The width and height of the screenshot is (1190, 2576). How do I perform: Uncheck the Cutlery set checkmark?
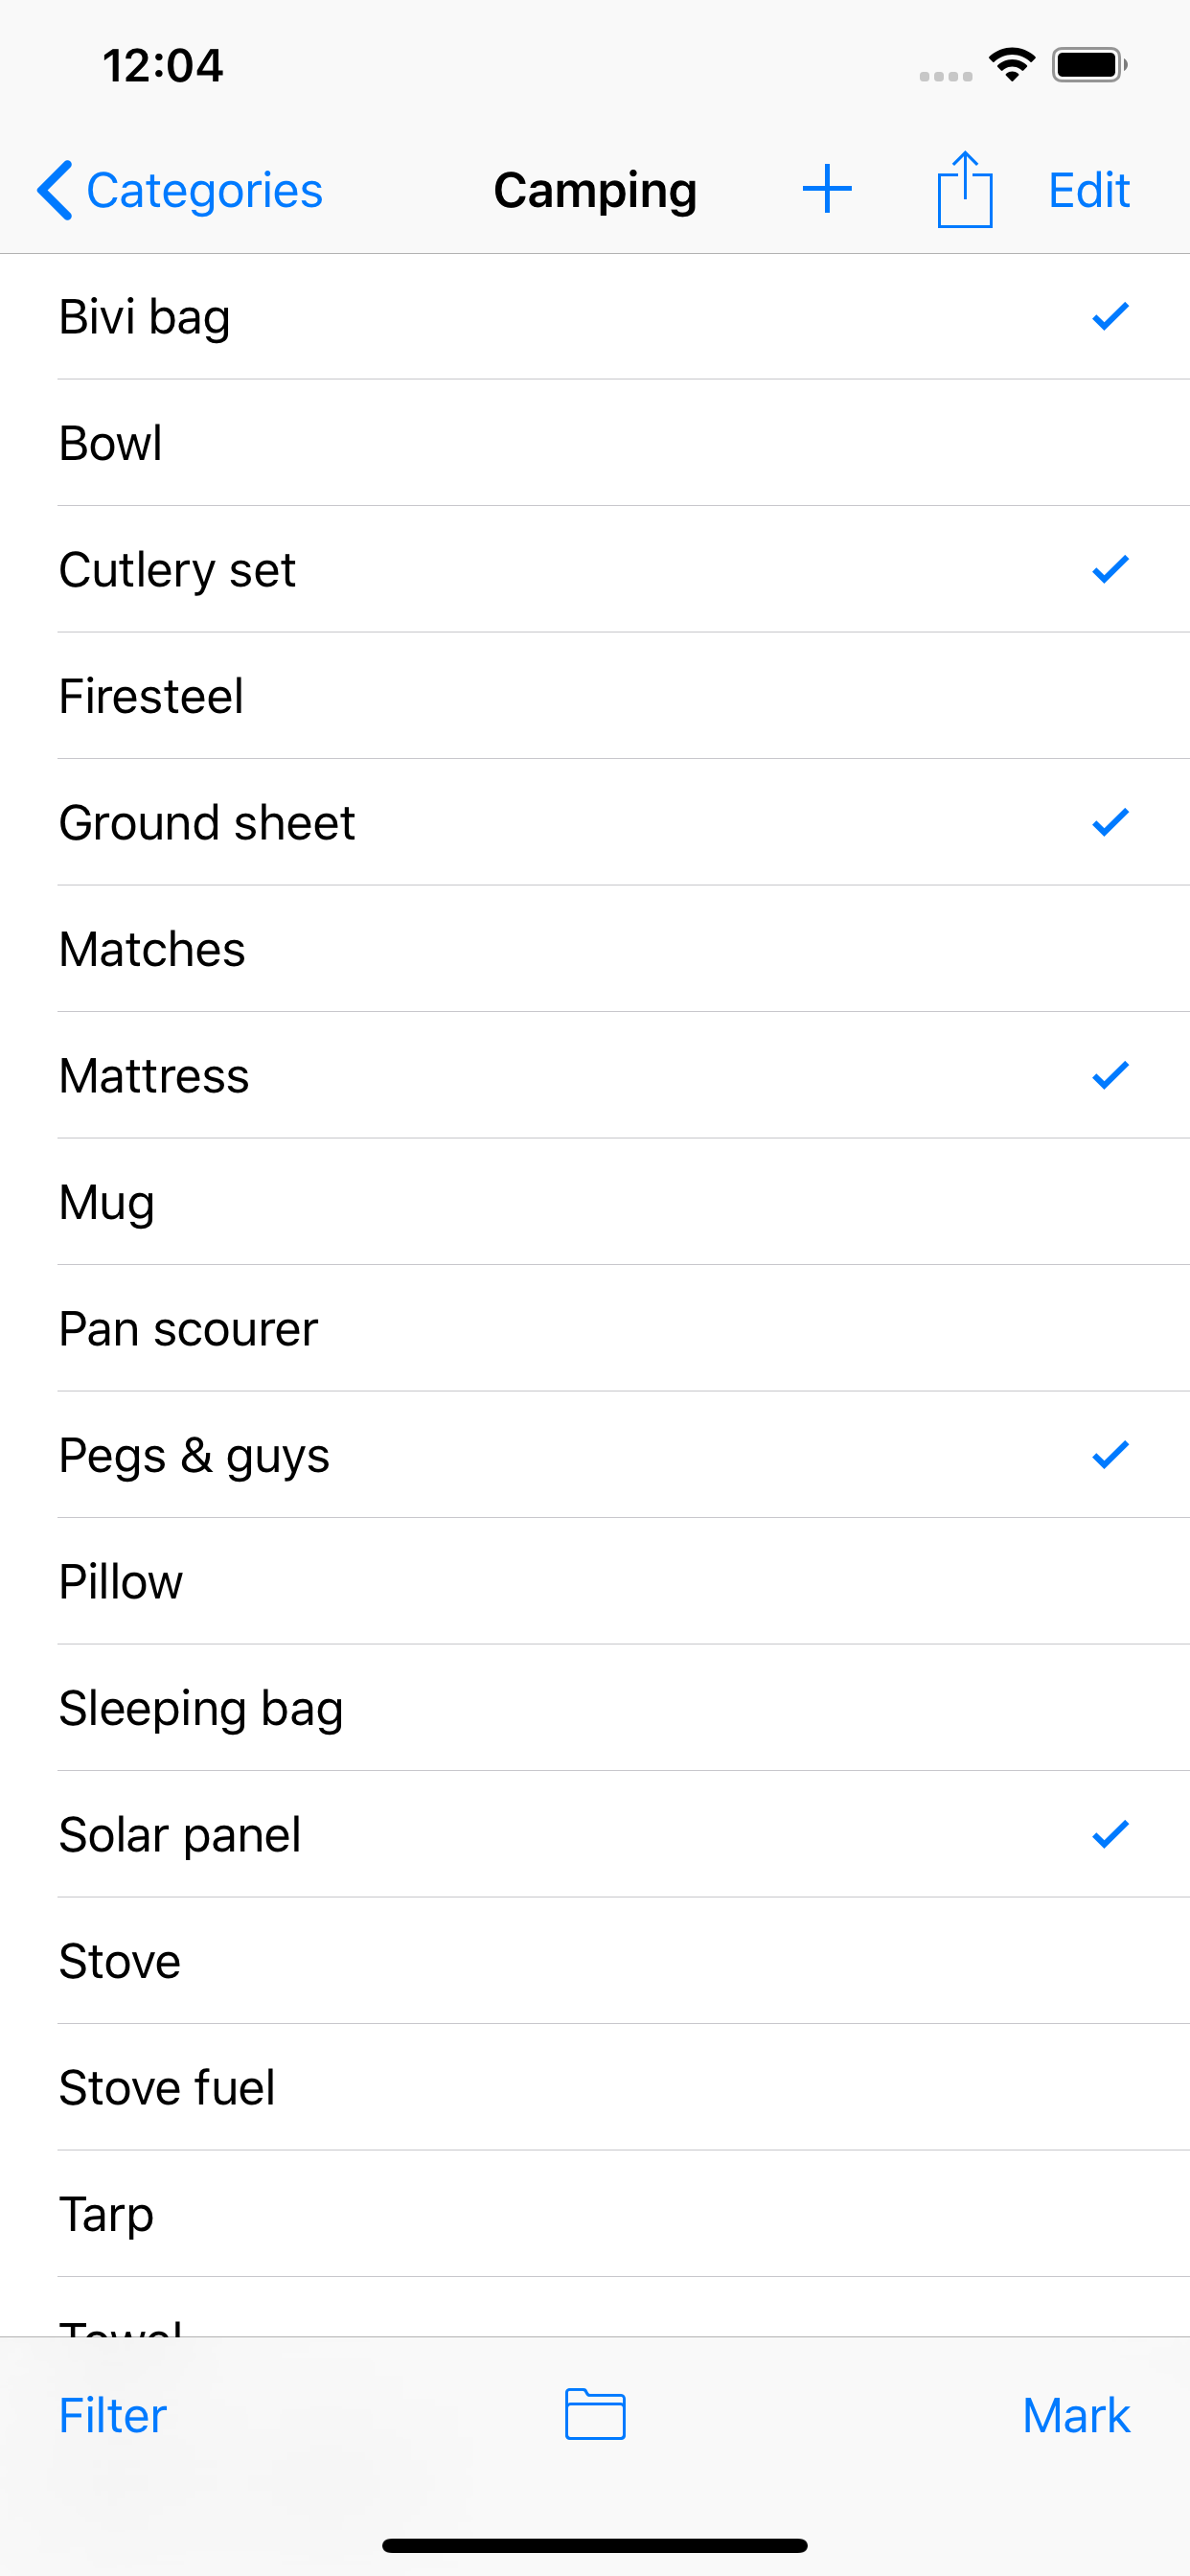[x=1110, y=570]
